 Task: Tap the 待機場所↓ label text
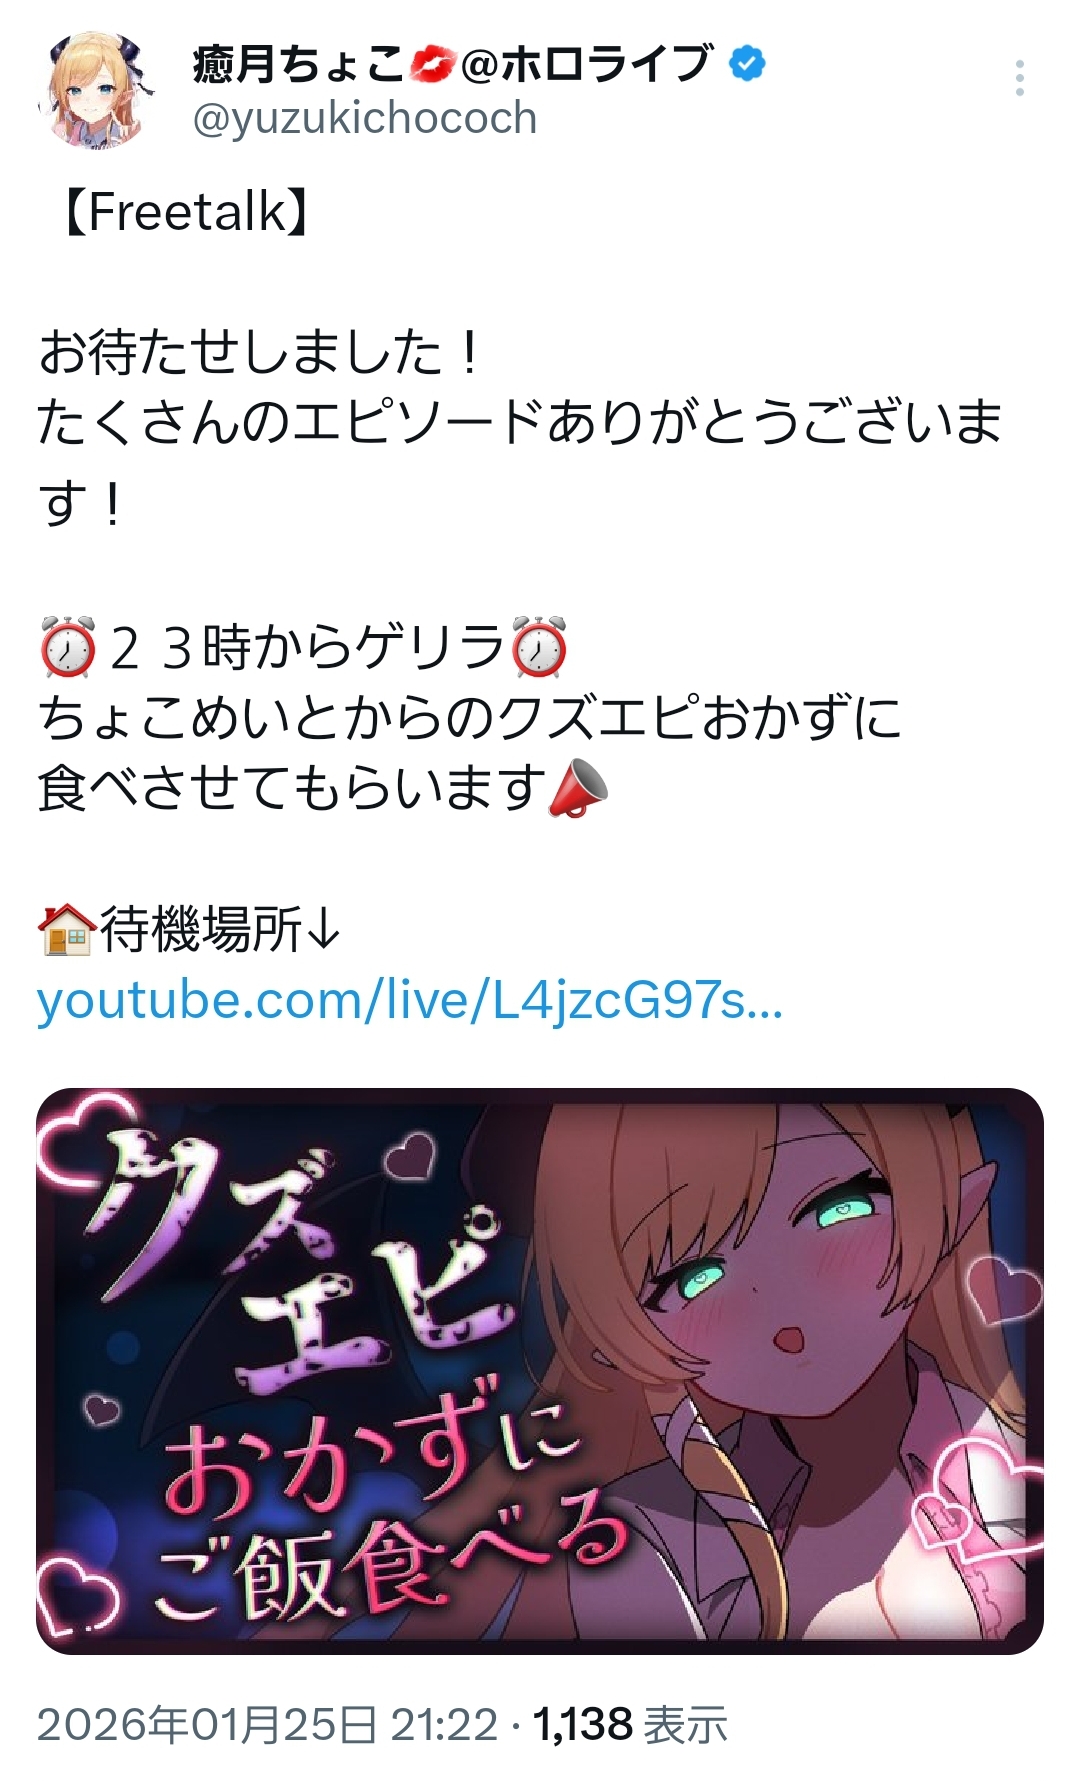[x=220, y=930]
